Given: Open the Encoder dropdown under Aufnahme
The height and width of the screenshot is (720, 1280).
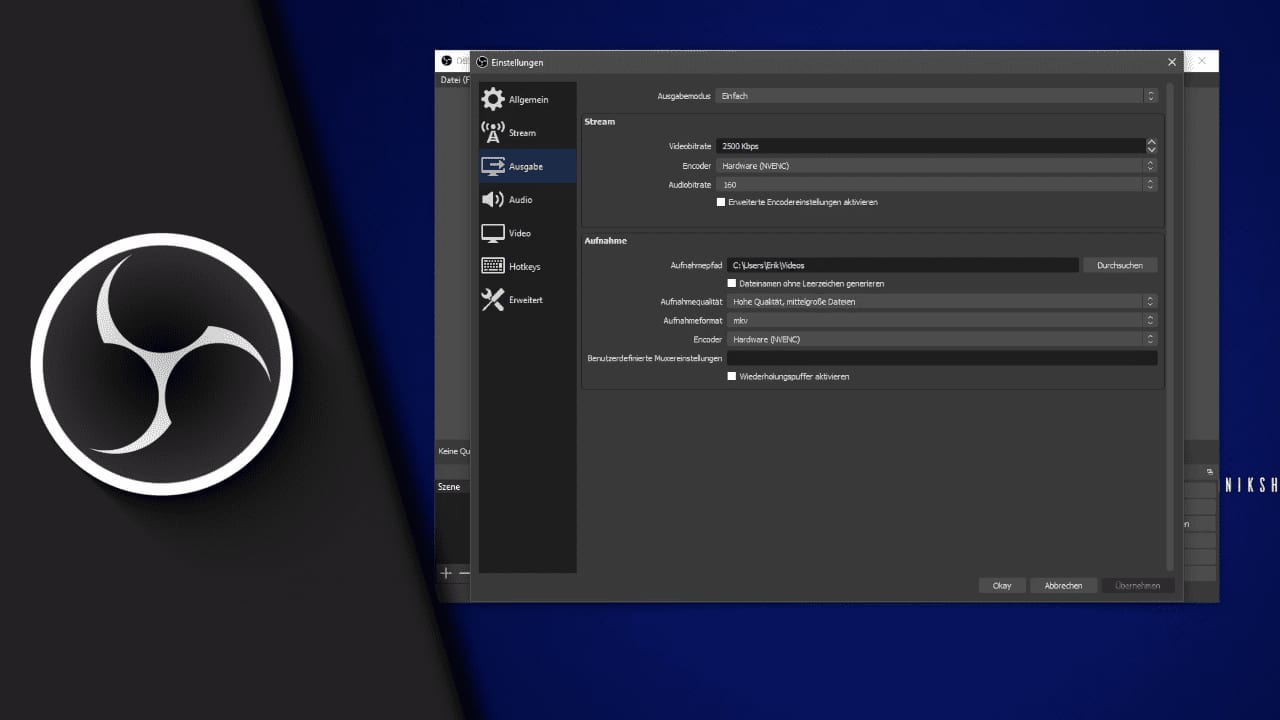Looking at the screenshot, I should coord(942,339).
